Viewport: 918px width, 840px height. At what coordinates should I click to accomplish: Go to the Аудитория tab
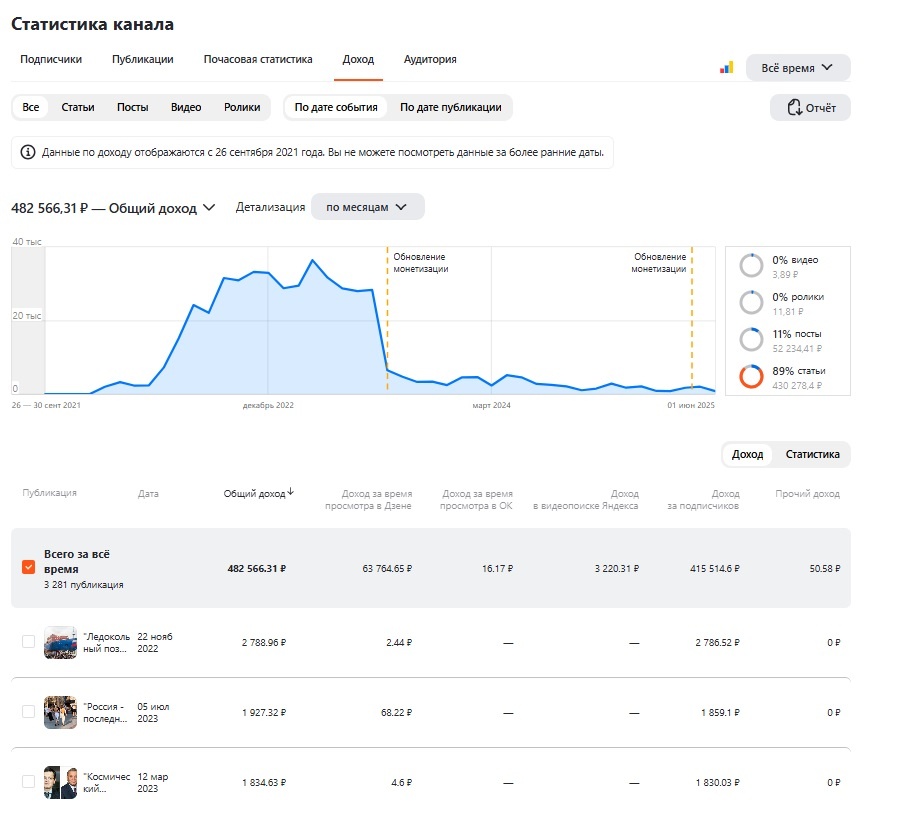(430, 59)
